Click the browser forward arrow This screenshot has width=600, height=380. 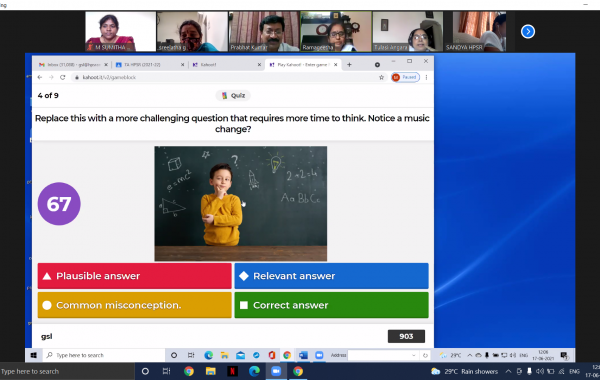(x=51, y=77)
